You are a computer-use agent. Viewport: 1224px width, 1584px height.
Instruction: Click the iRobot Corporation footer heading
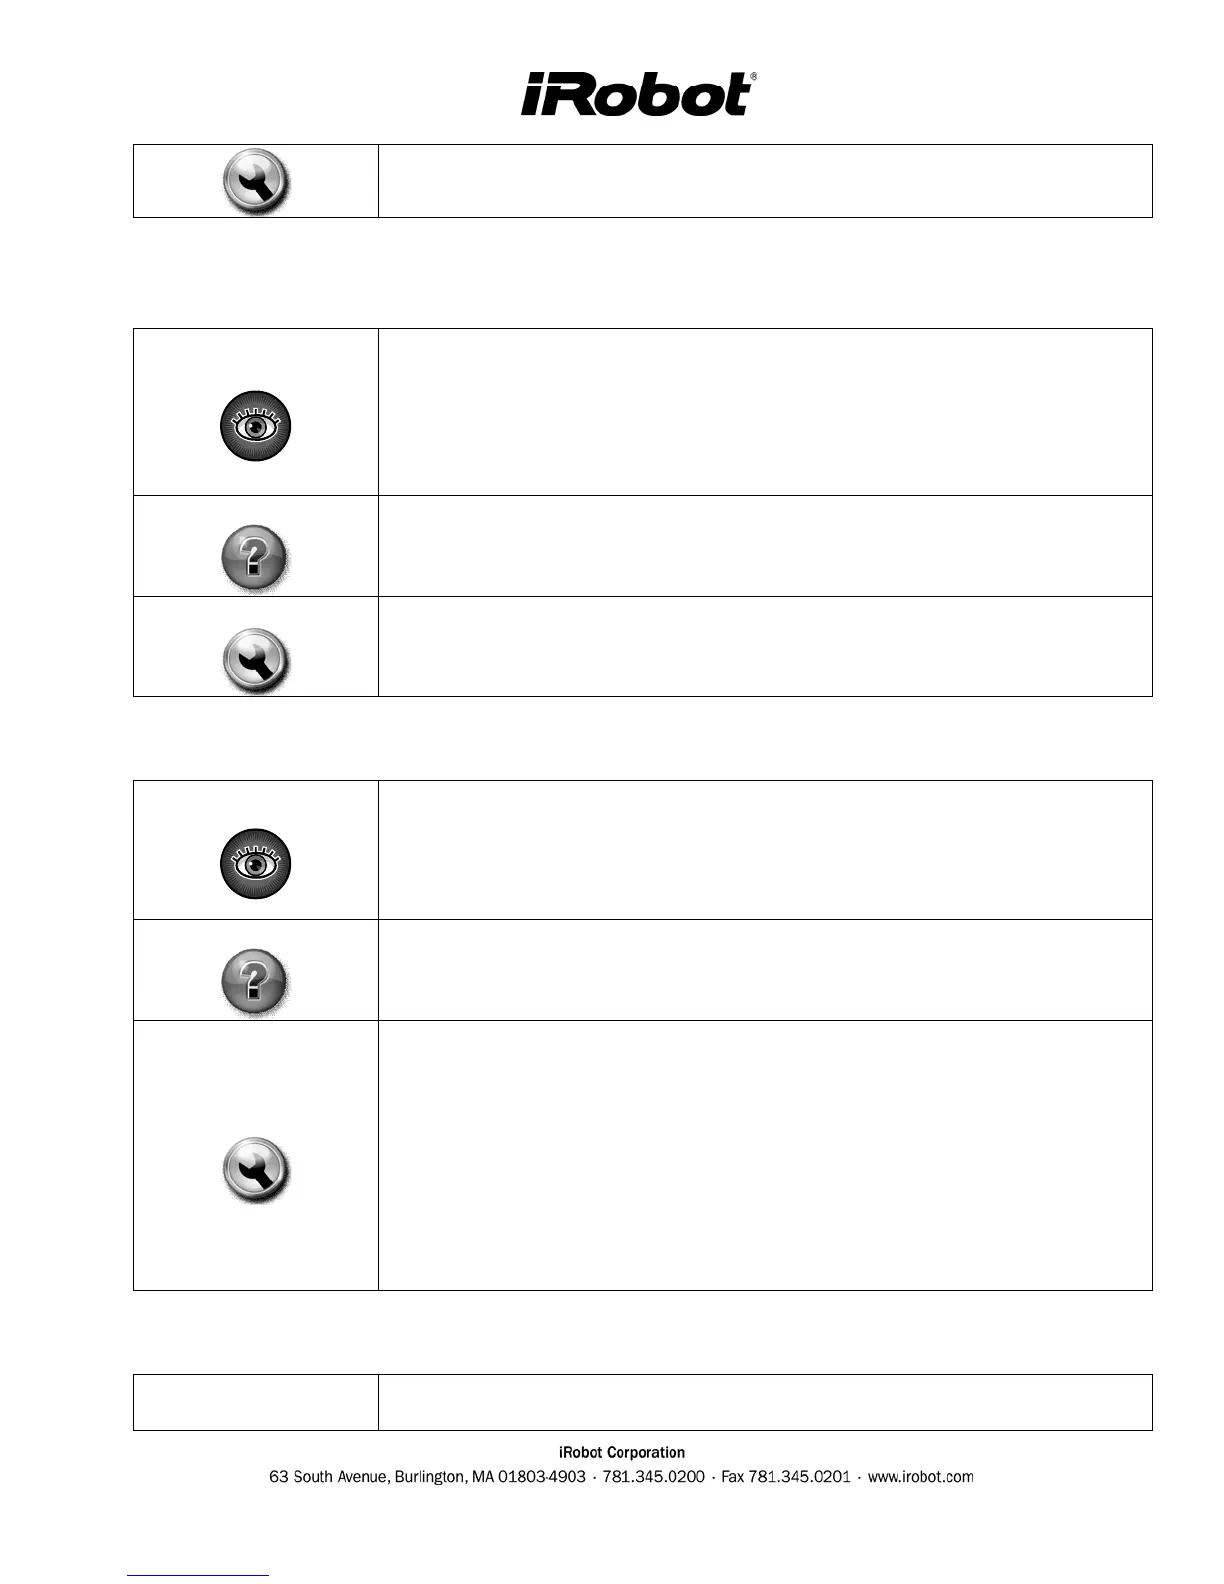pos(621,1452)
